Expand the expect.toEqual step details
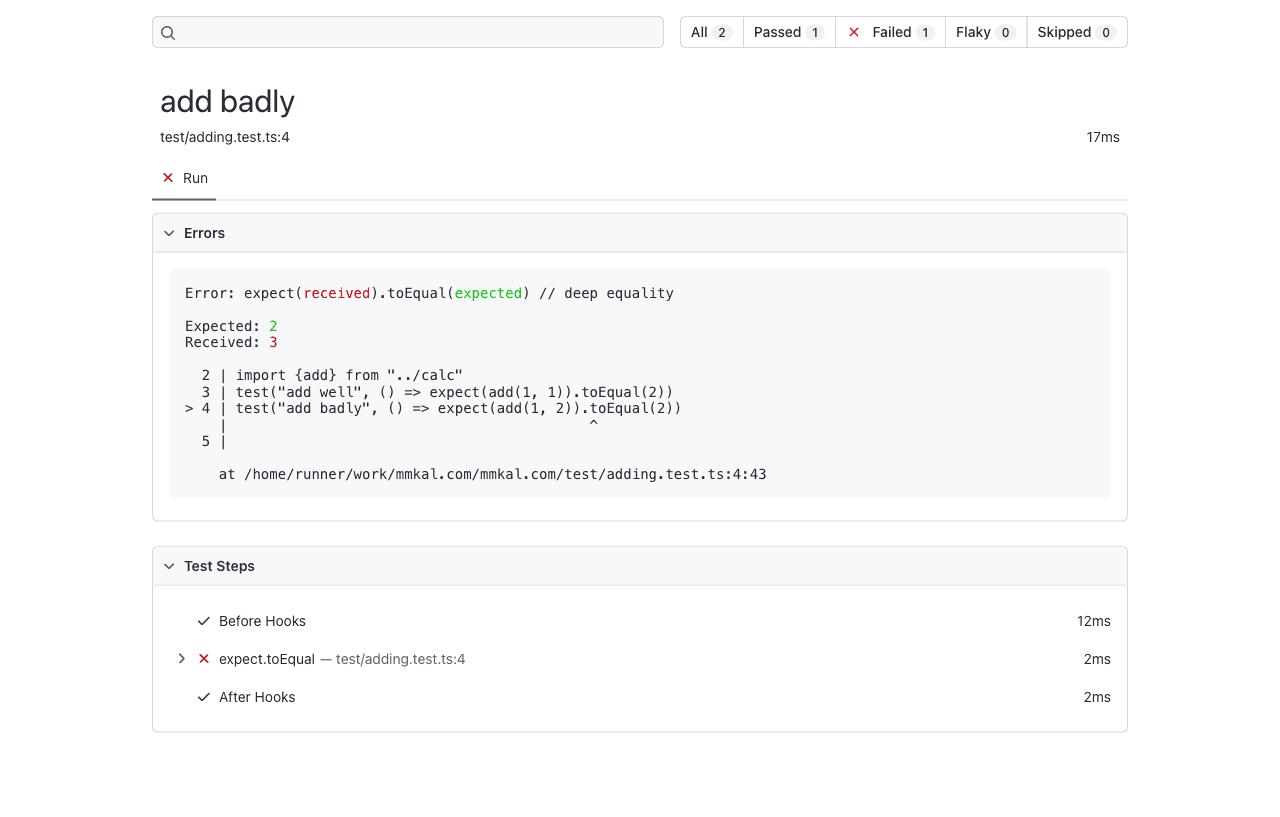The height and width of the screenshot is (817, 1280). pyautogui.click(x=181, y=659)
